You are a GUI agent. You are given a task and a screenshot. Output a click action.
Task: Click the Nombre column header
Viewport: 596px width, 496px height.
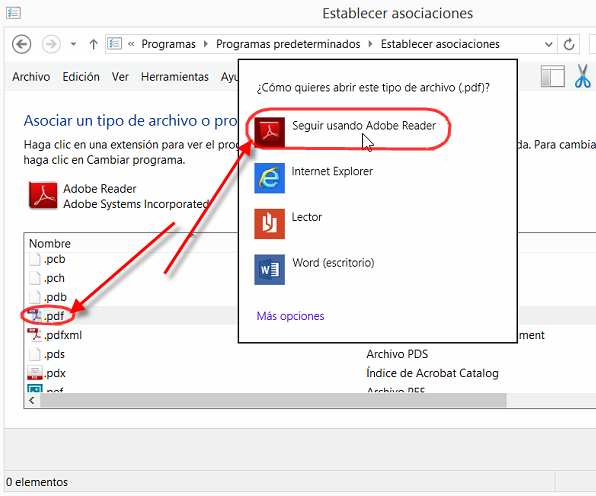(x=50, y=243)
